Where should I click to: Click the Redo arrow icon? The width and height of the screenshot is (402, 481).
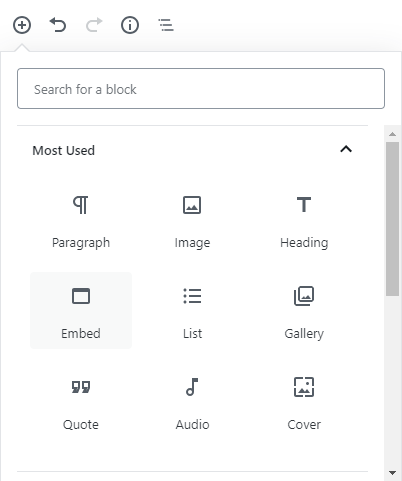94,25
